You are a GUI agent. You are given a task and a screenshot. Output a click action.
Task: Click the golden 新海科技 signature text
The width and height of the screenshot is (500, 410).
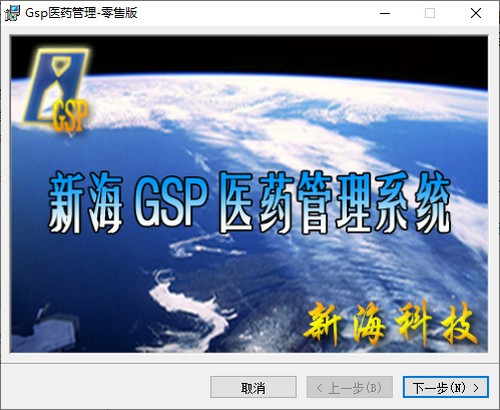(391, 323)
